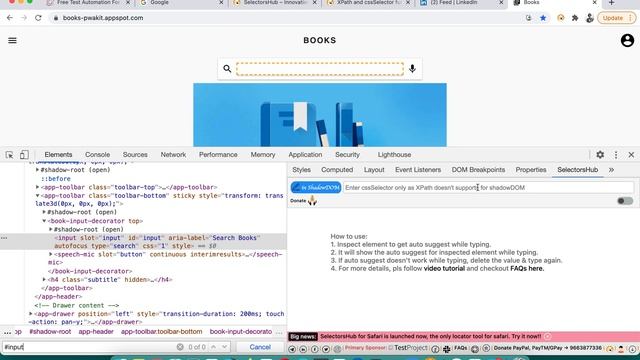Switch to the Styles sidebar tab
Screen dimensions: 640x360
pyautogui.click(x=302, y=170)
